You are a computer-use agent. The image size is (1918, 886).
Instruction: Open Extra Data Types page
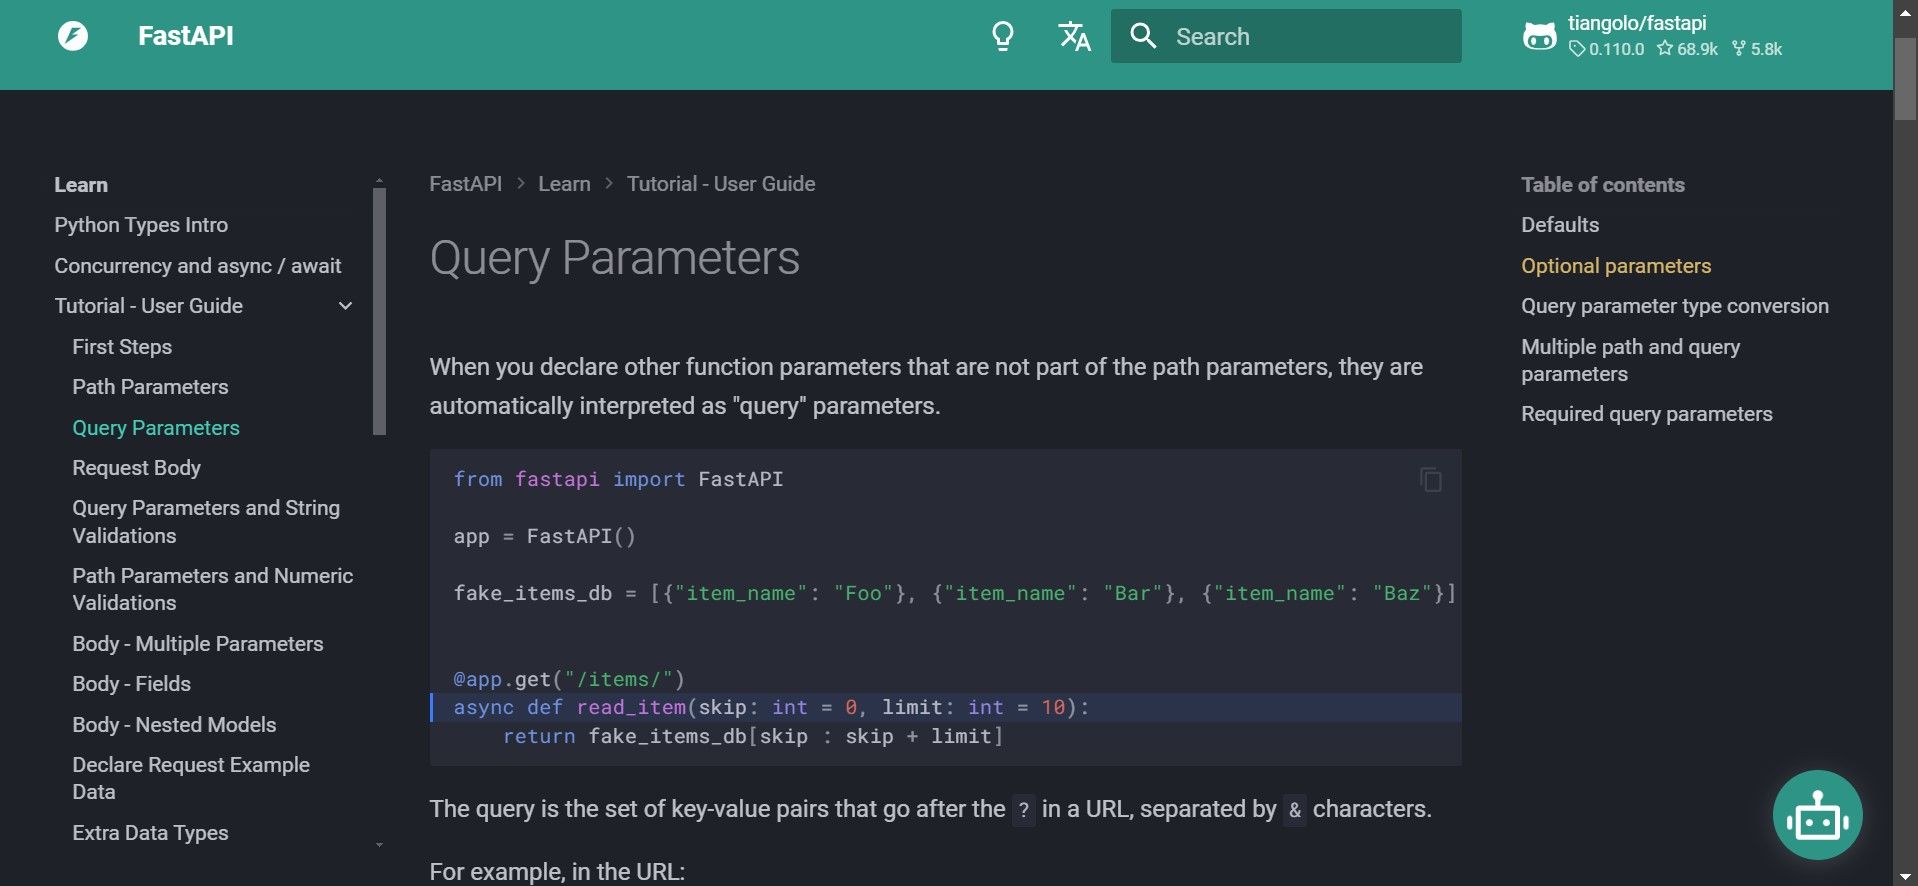tap(150, 833)
